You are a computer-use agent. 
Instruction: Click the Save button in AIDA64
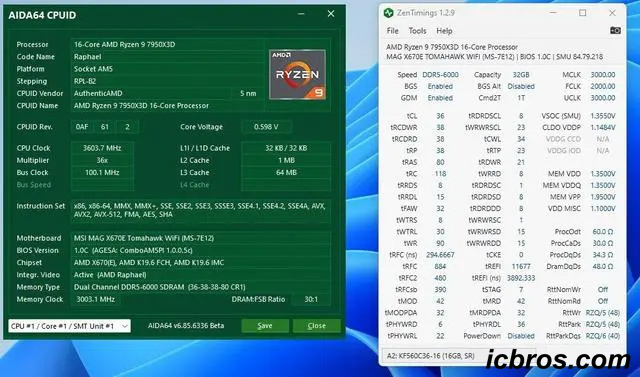(x=265, y=326)
